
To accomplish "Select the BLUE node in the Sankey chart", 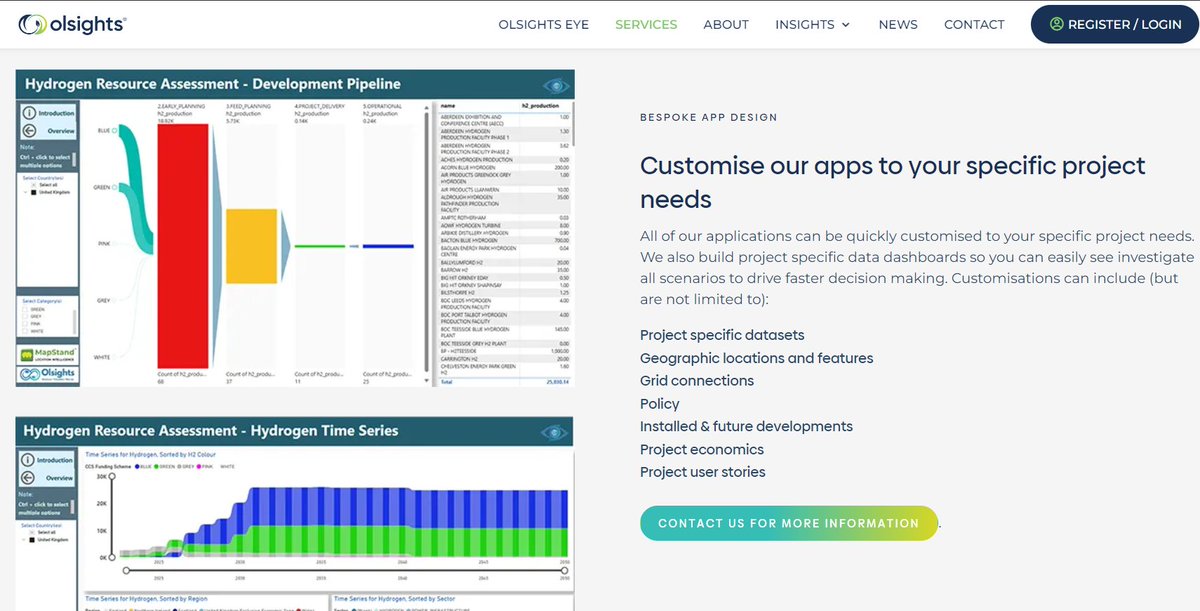I will click(116, 130).
